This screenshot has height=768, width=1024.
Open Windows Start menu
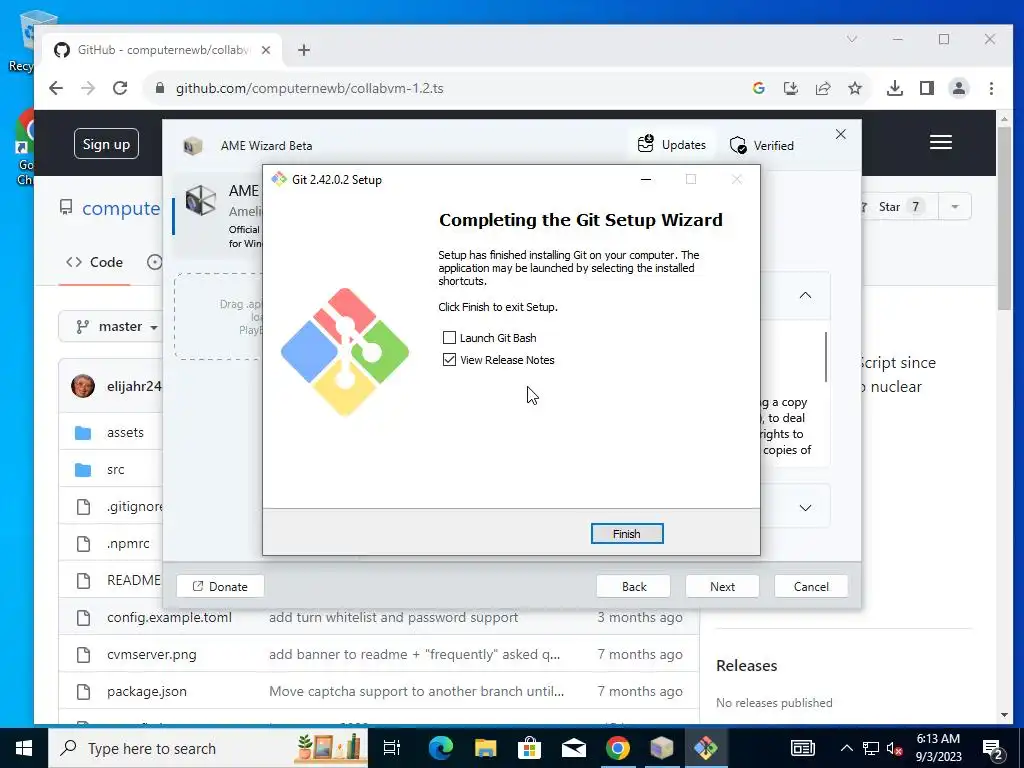pos(24,748)
